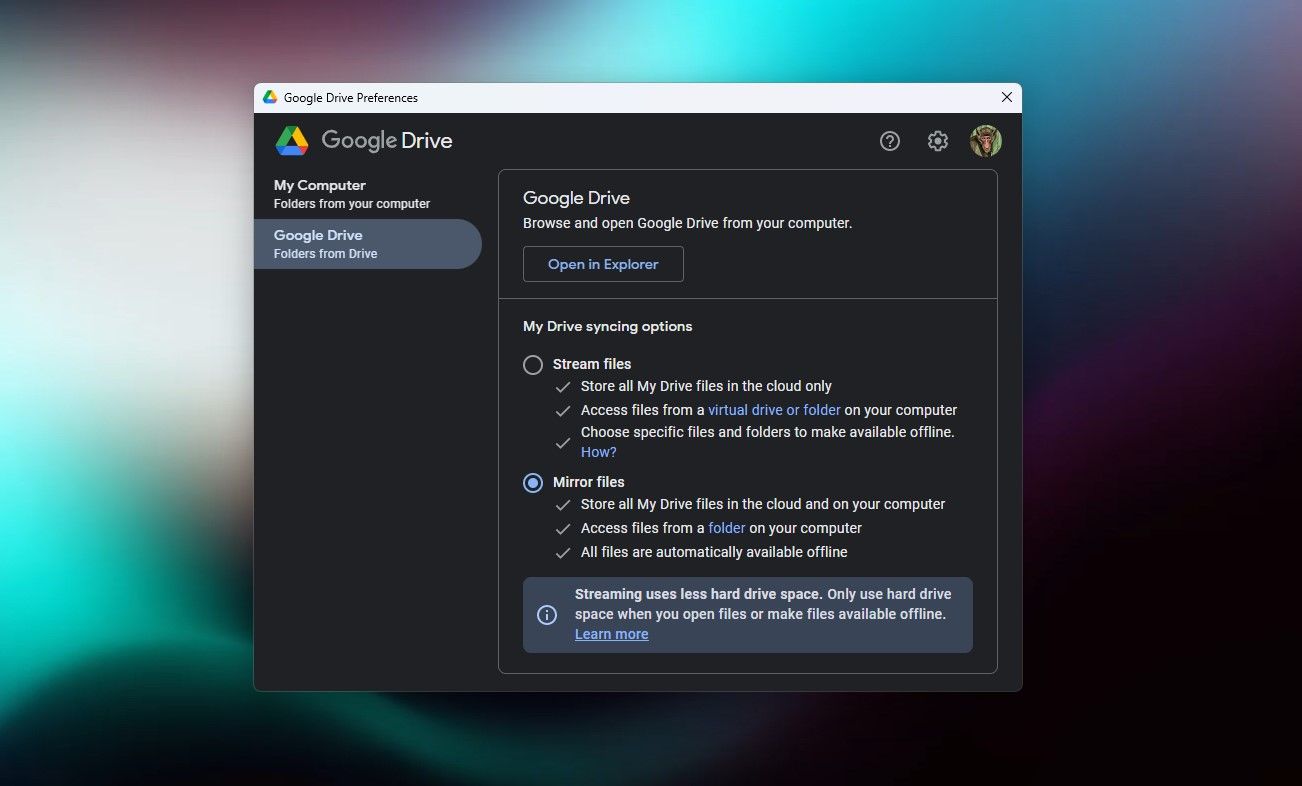Click the 'My Drive syncing options' heading

point(607,326)
